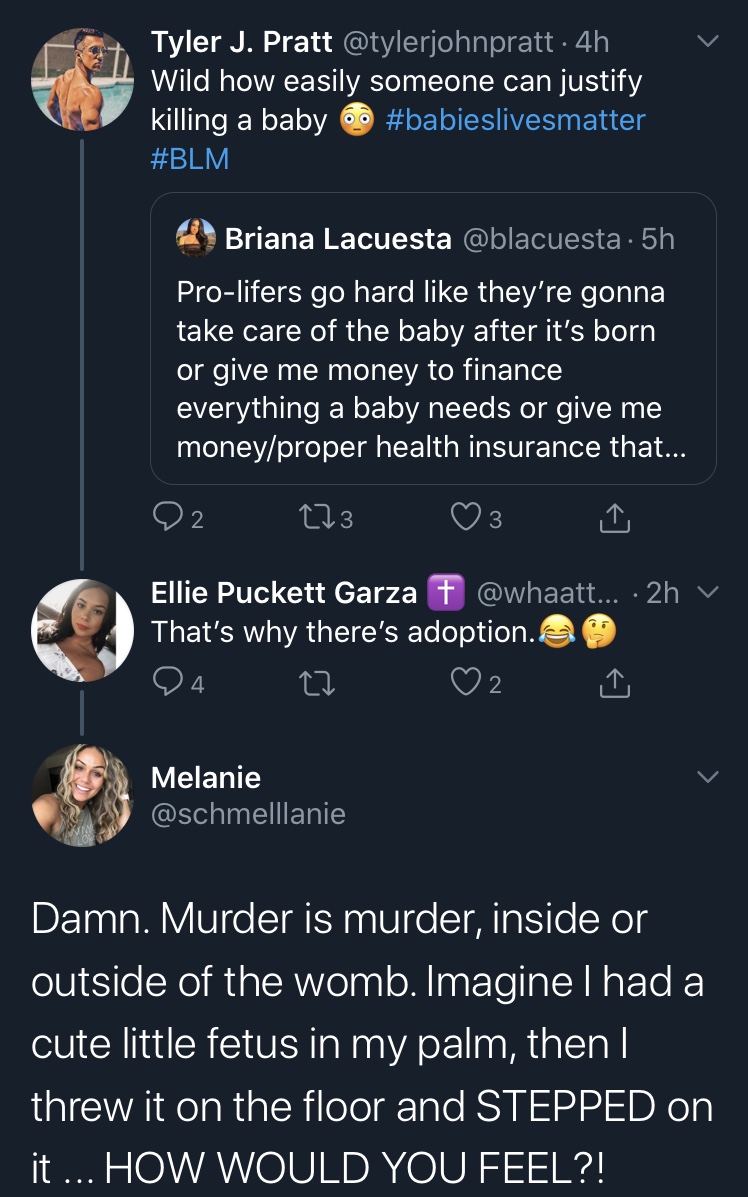The width and height of the screenshot is (748, 1197).
Task: Open the #BLM hashtag link
Action: pos(190,159)
